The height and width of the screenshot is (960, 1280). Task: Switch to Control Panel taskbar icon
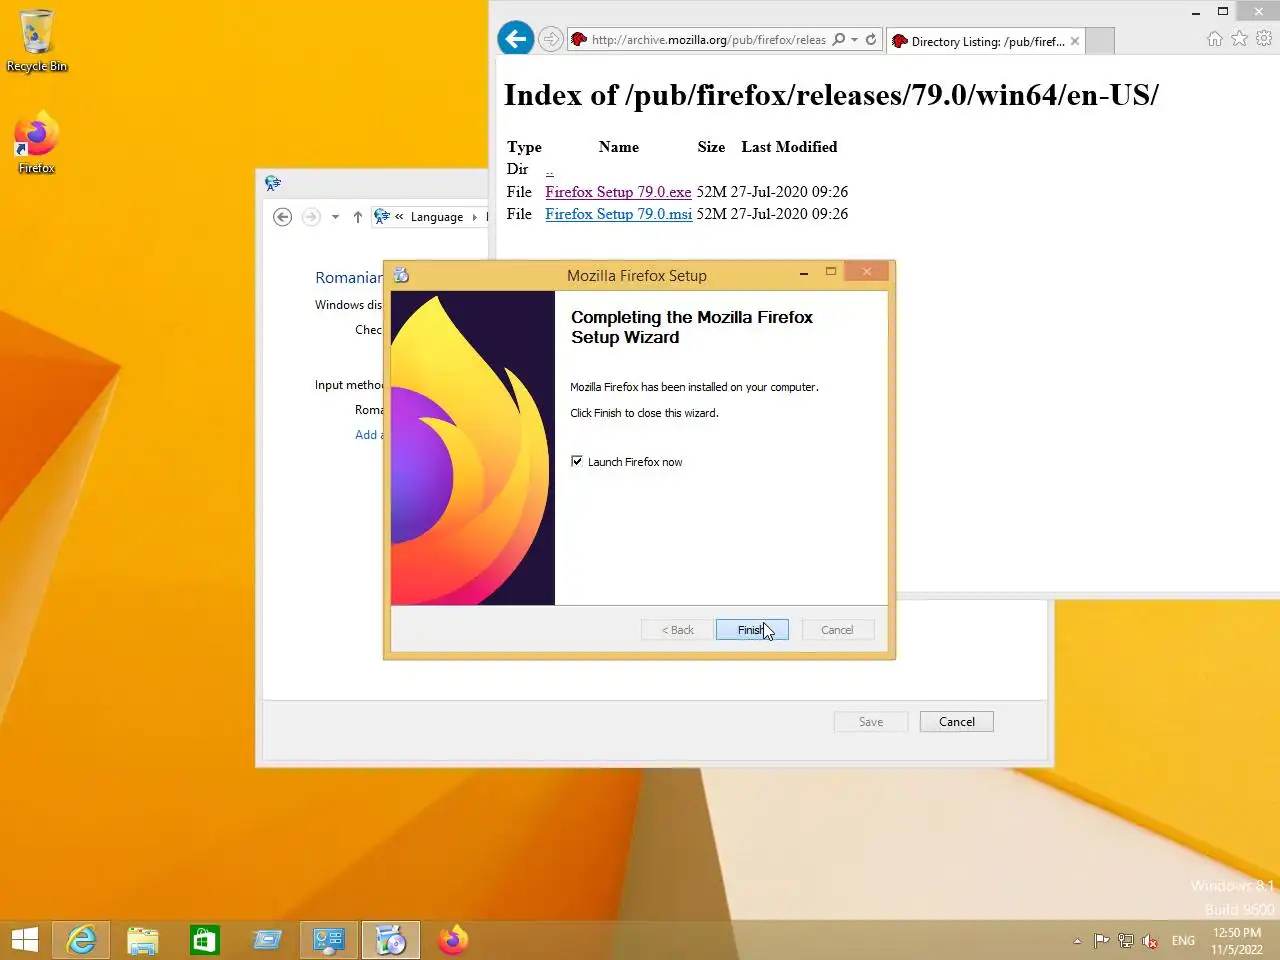pyautogui.click(x=329, y=940)
